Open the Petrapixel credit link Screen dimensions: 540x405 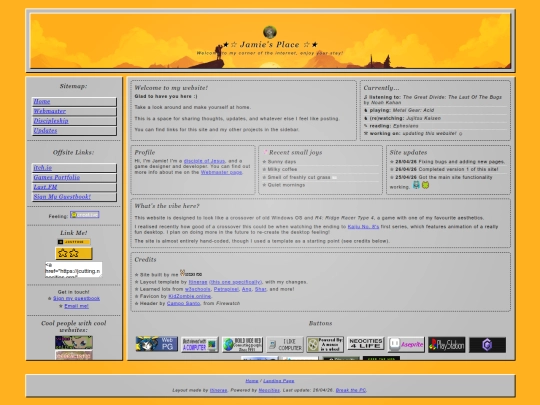[x=226, y=289]
